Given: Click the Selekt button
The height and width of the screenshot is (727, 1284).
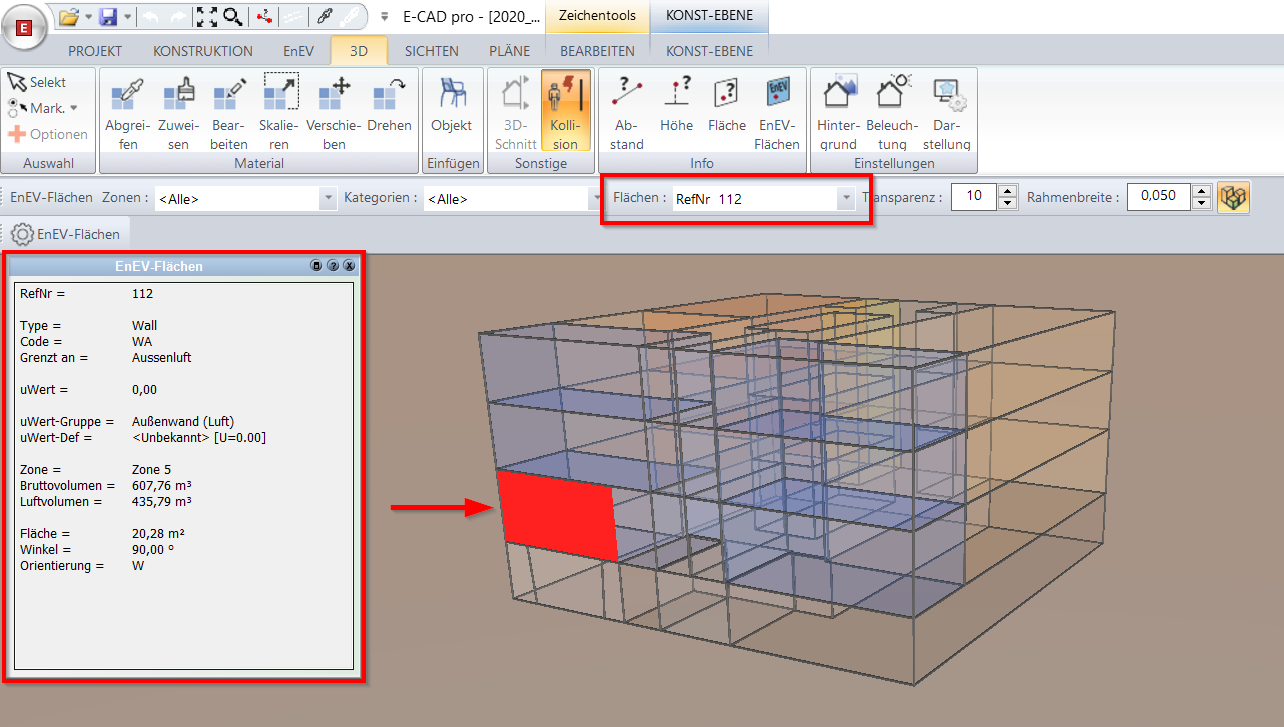Looking at the screenshot, I should pos(38,81).
